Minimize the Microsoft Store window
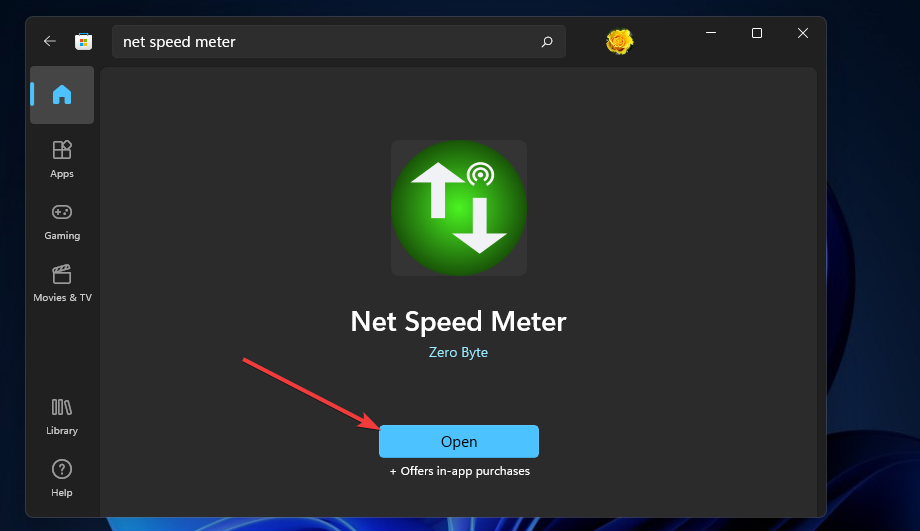 711,33
